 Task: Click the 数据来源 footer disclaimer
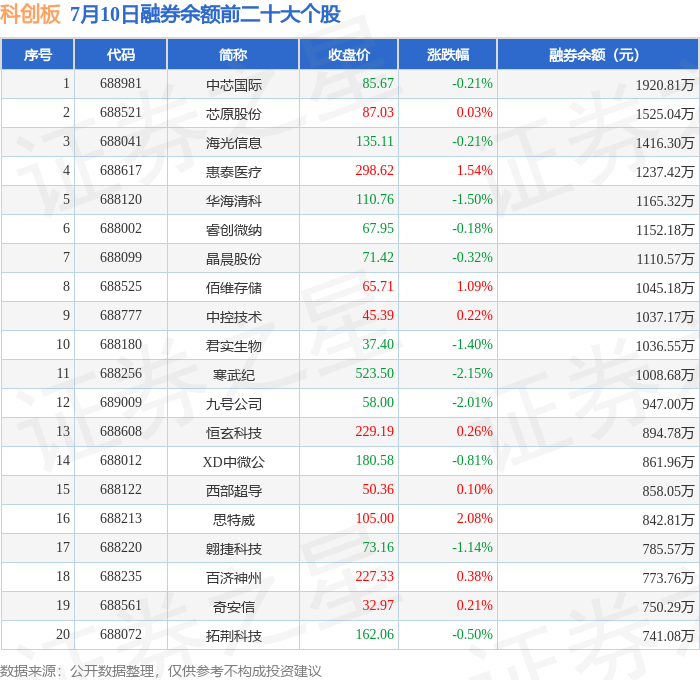(x=161, y=671)
